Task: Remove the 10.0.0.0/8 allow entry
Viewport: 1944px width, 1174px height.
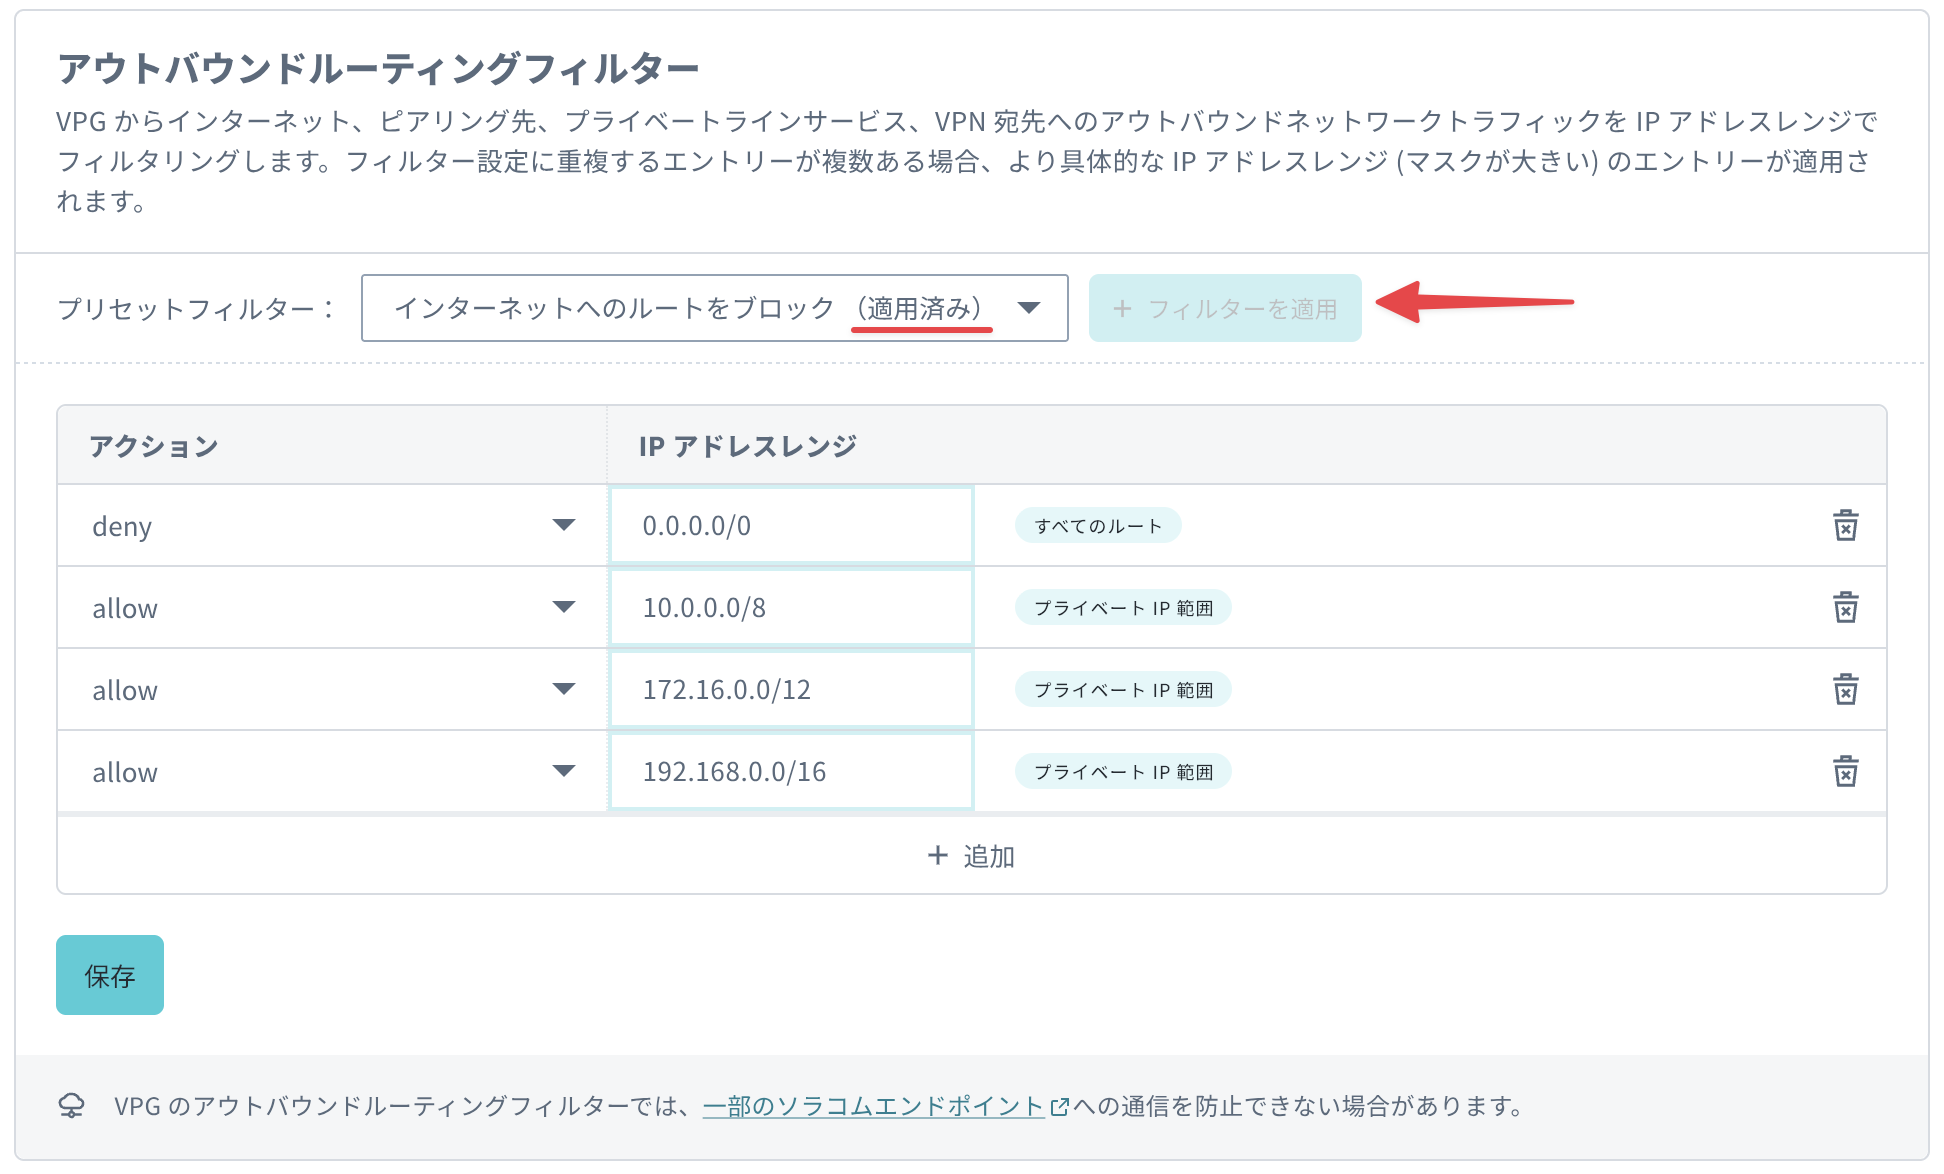Action: coord(1848,606)
